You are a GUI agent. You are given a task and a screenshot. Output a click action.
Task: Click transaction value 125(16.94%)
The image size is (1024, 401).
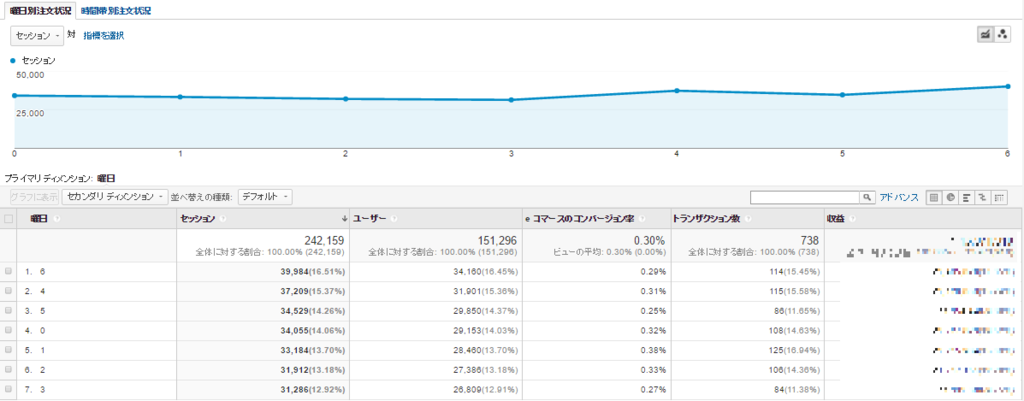click(x=795, y=349)
